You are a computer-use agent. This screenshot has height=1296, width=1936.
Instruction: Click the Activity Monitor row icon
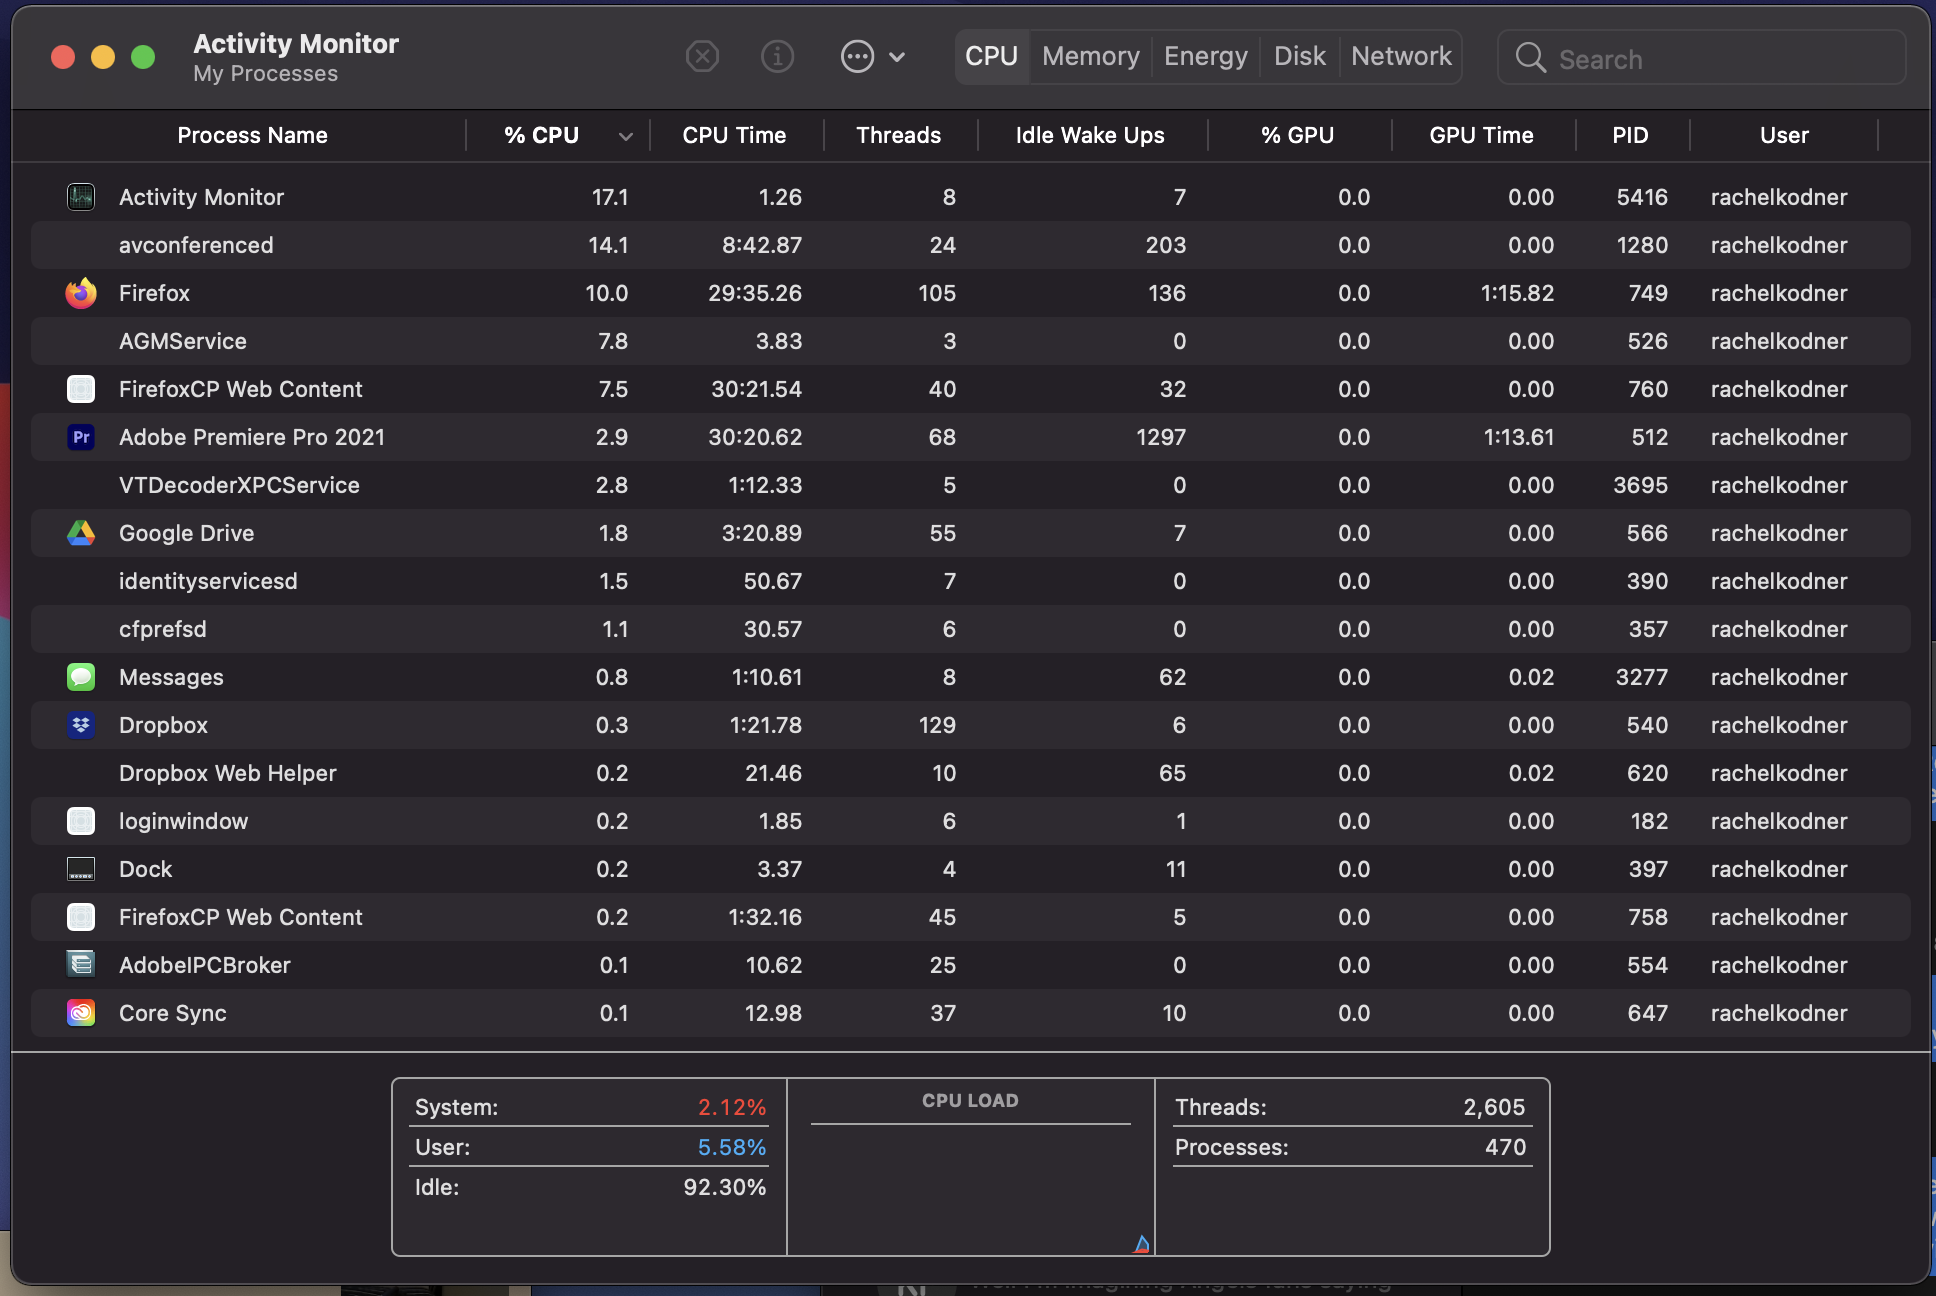point(81,197)
